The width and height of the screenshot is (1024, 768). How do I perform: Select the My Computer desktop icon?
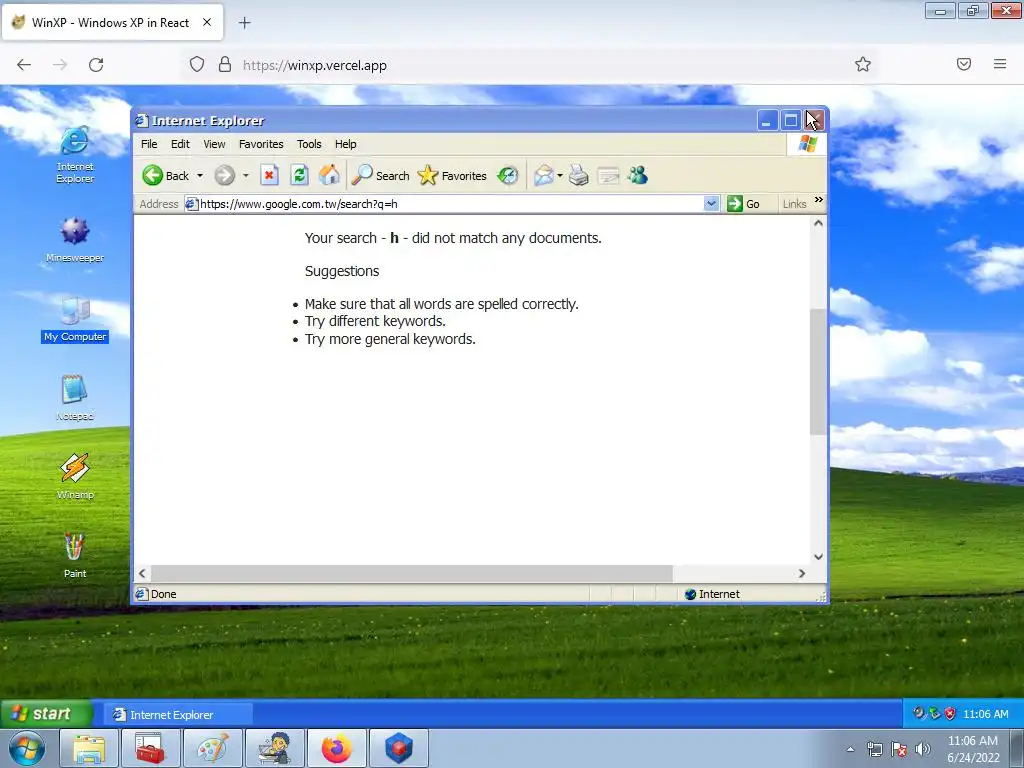tap(75, 319)
